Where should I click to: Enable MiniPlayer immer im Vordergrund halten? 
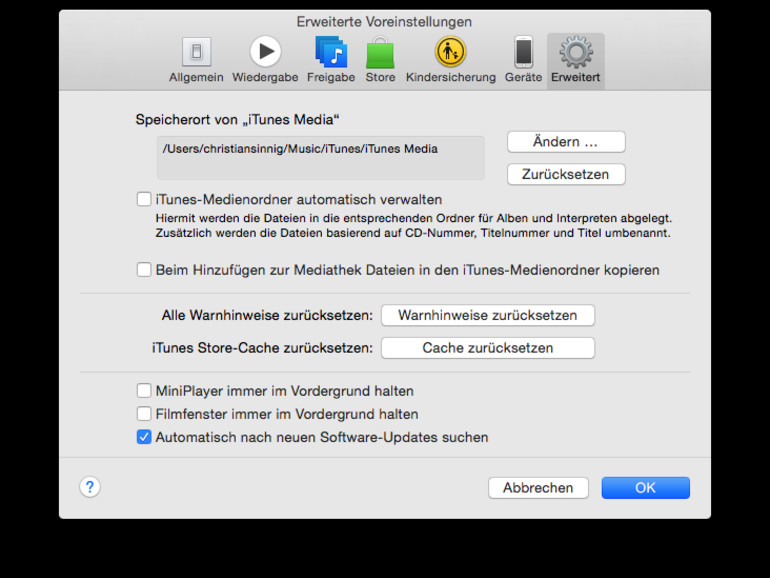pos(144,391)
